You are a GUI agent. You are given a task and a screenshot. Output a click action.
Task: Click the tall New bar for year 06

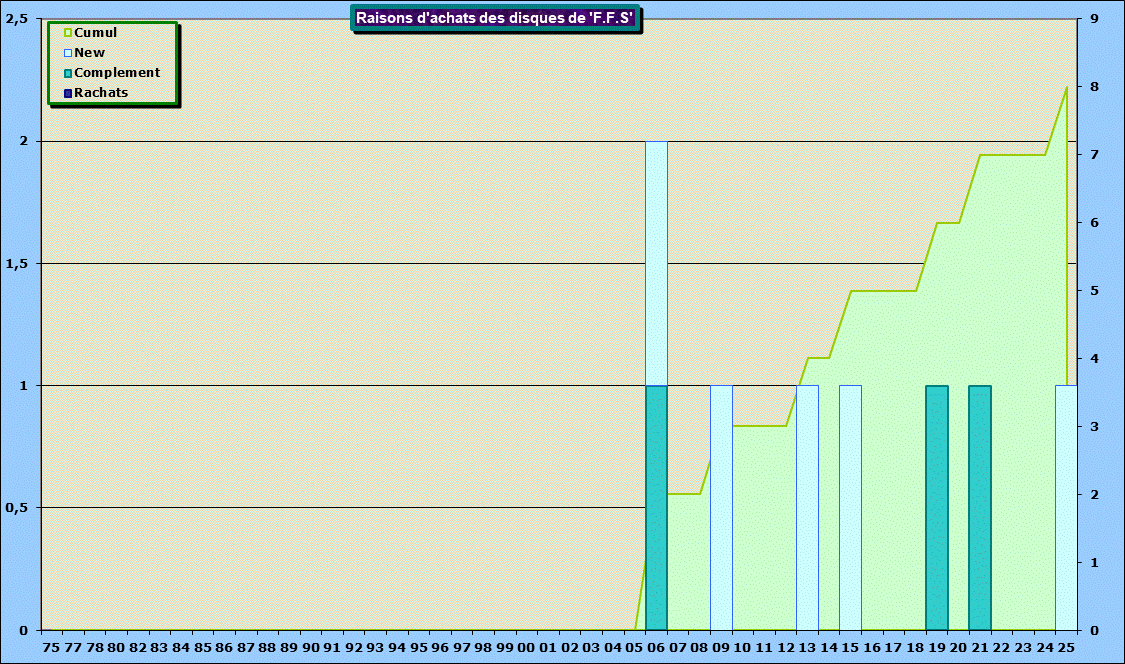[x=656, y=263]
